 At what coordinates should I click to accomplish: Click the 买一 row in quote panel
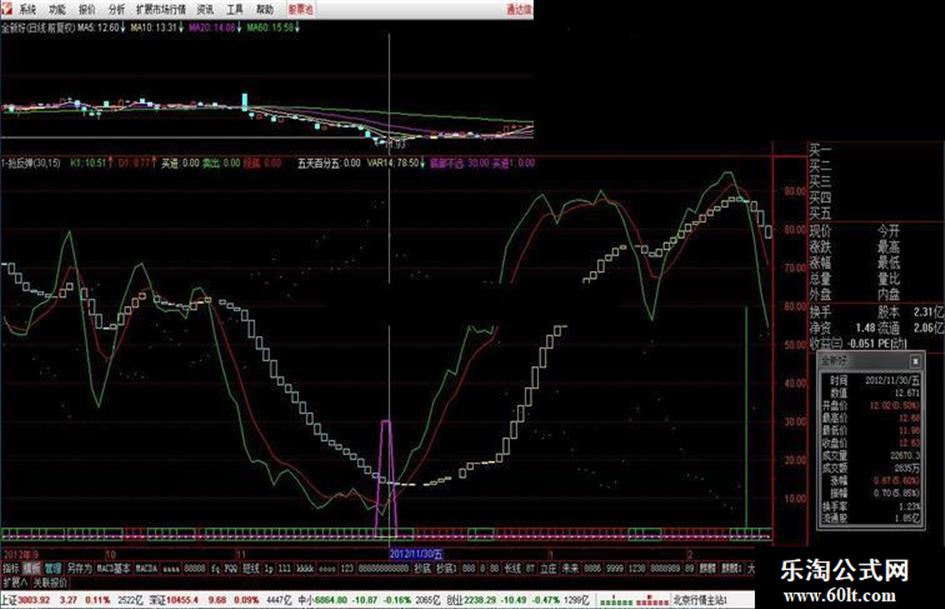[x=820, y=150]
